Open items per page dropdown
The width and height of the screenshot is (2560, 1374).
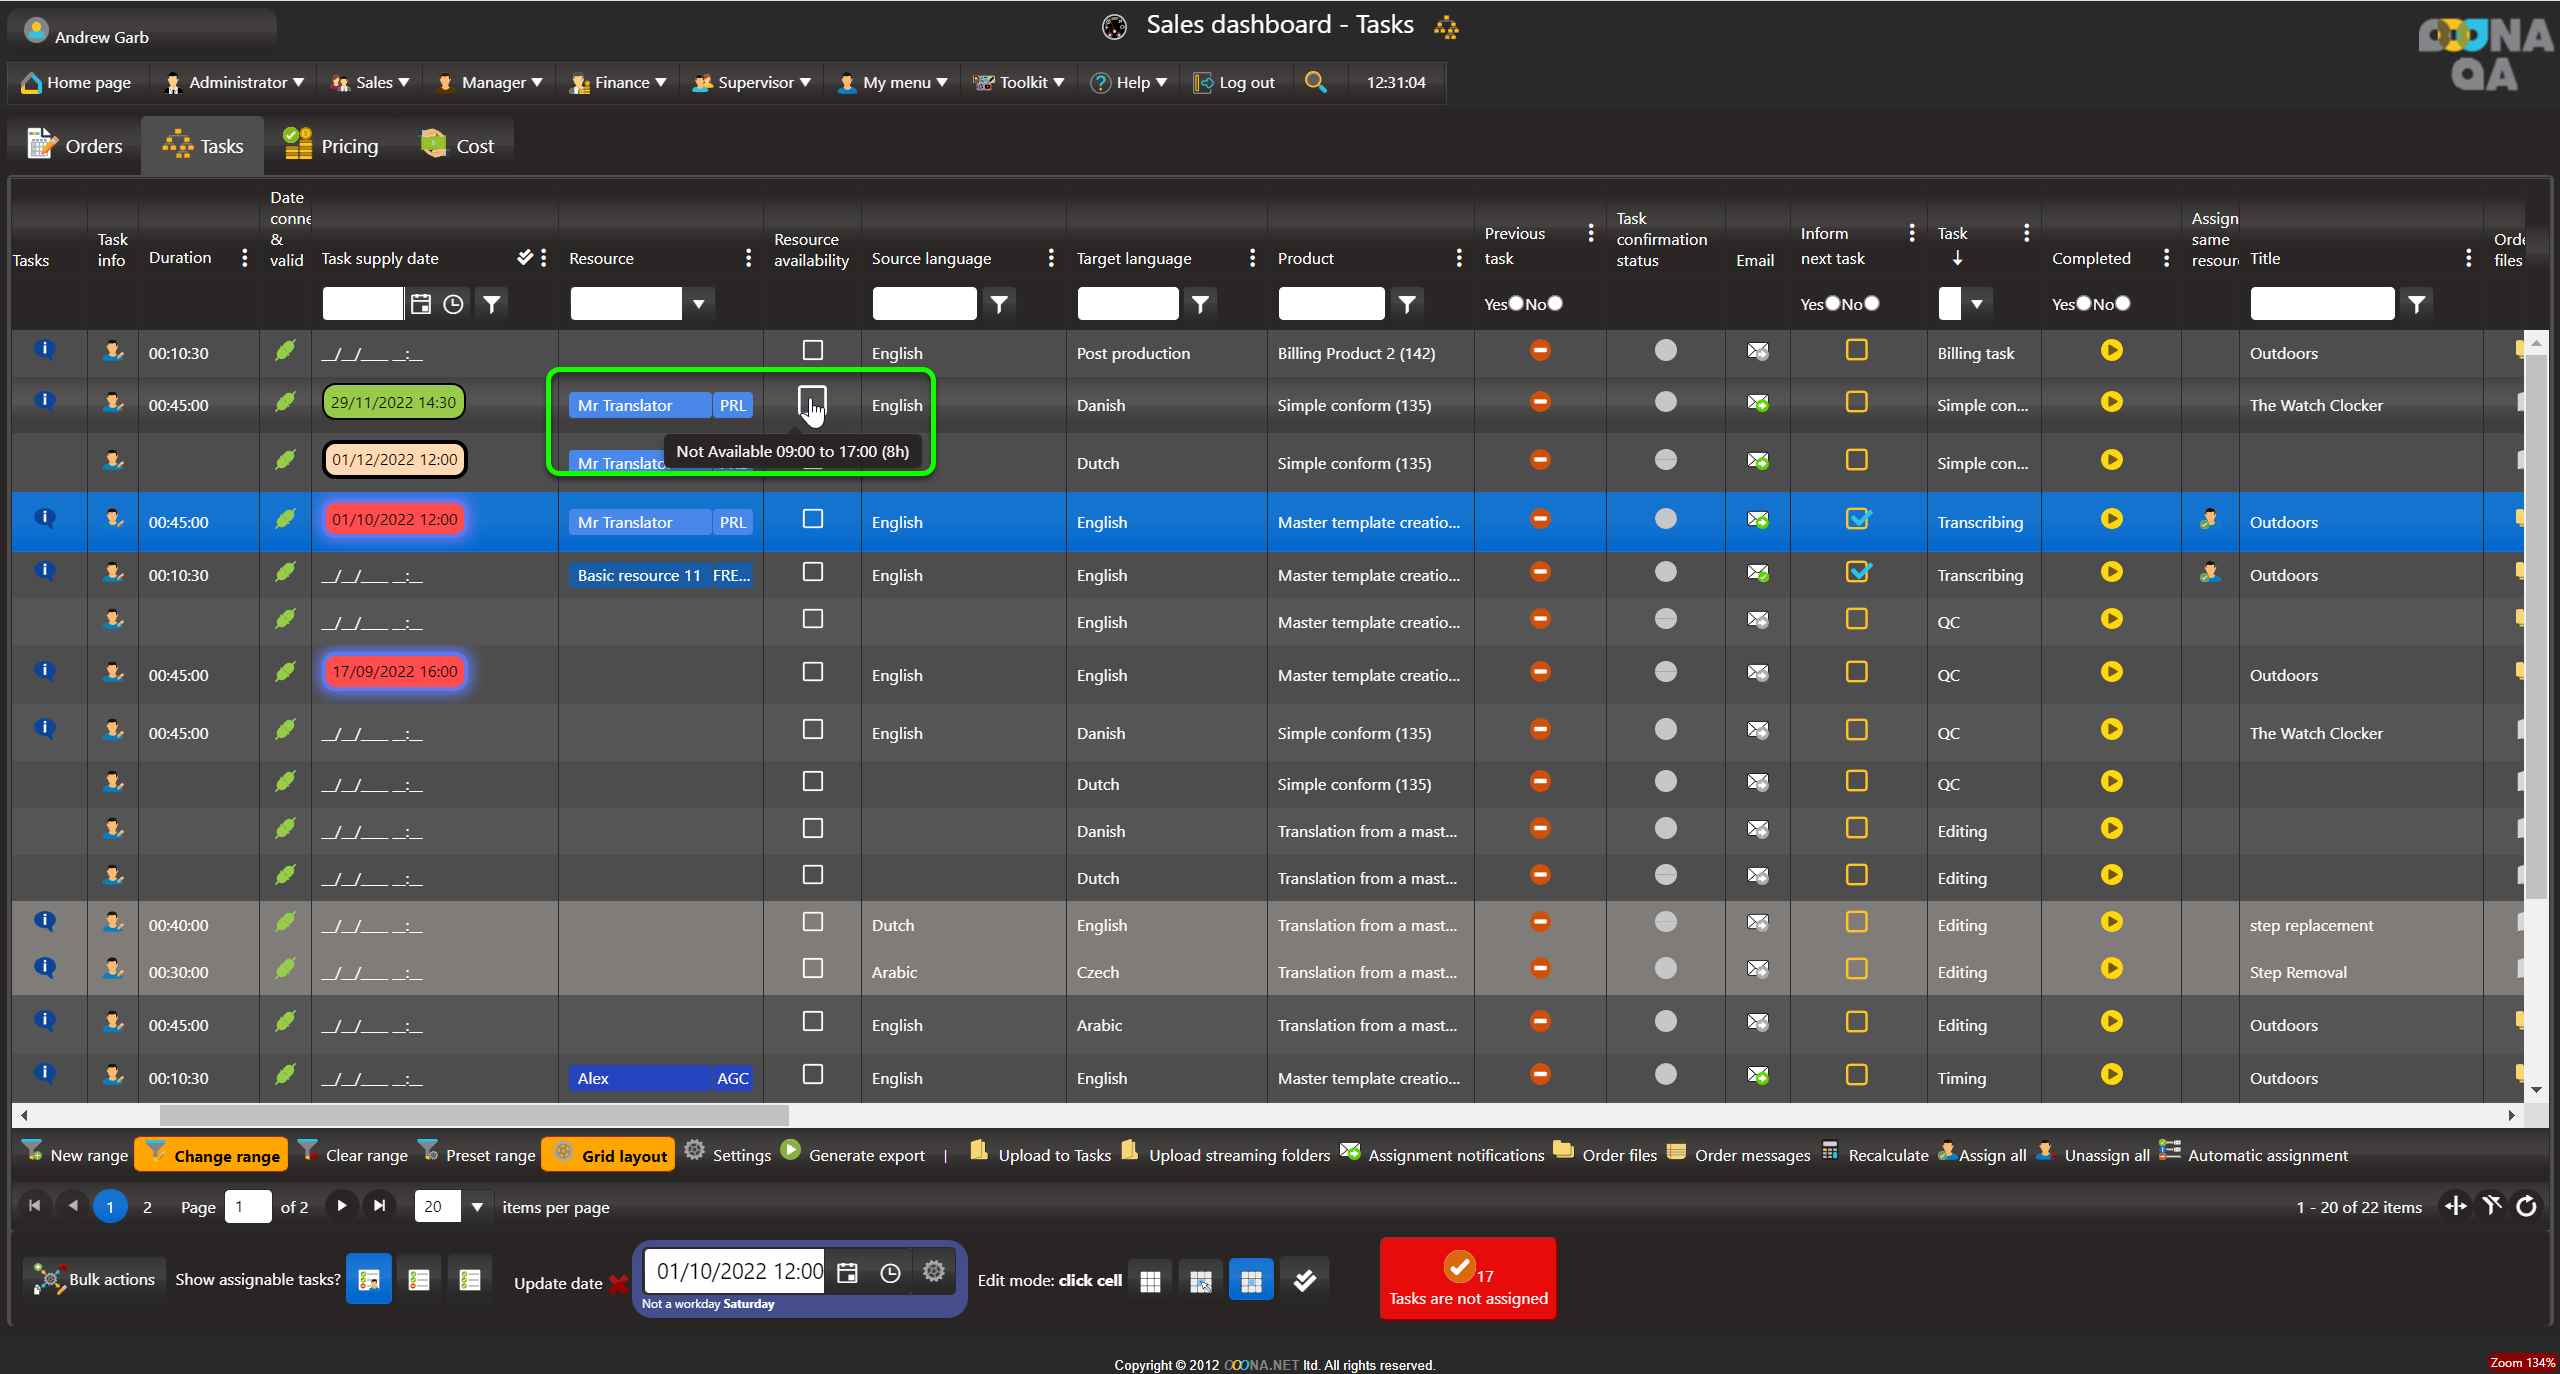click(477, 1207)
